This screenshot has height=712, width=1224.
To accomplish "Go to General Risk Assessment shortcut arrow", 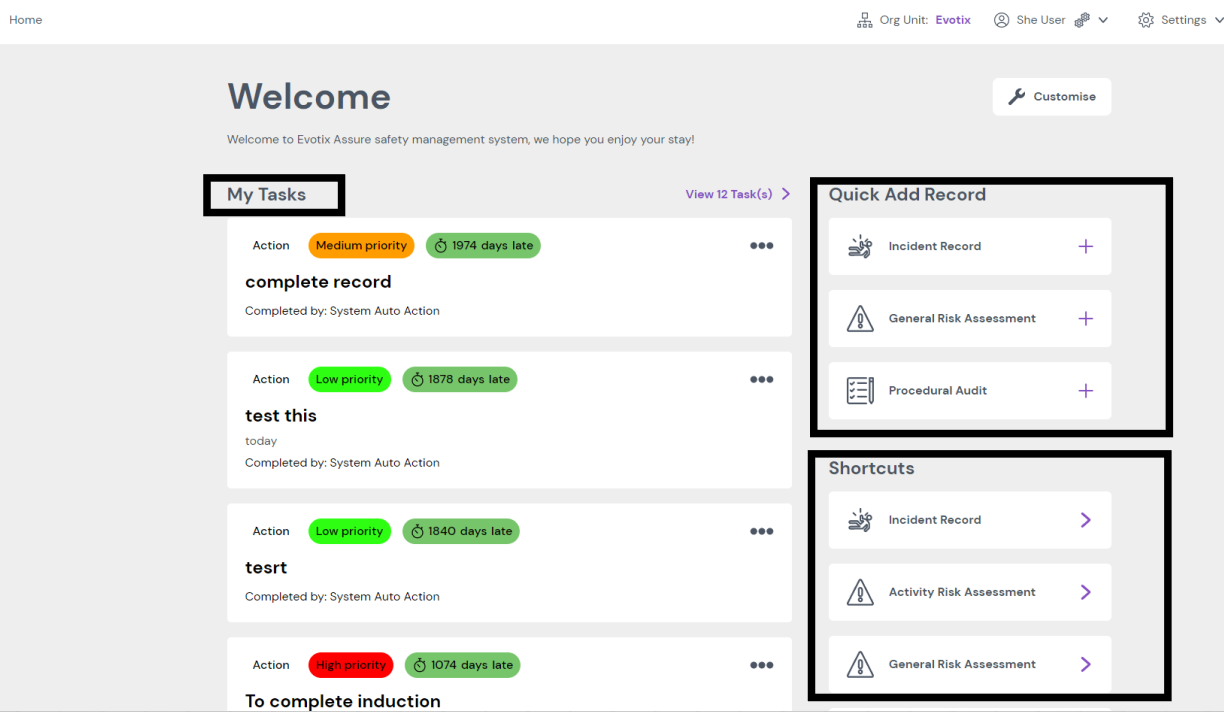I will [1085, 664].
